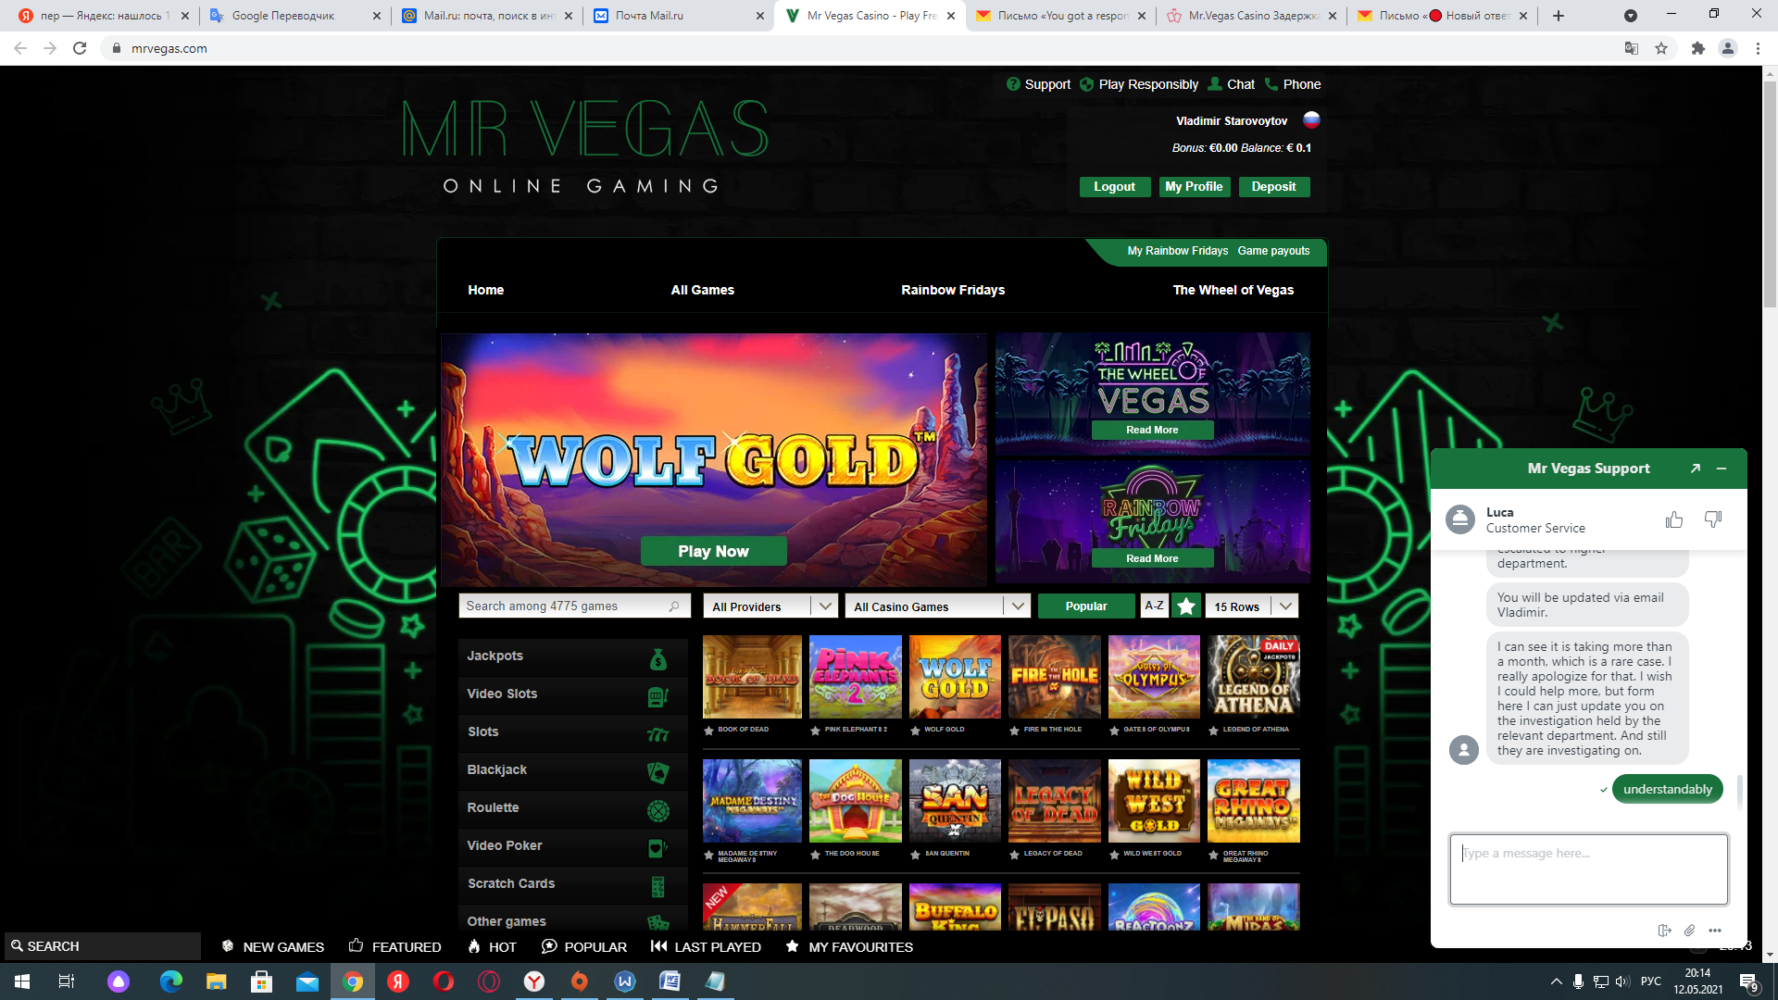Bookmark this page with the star icon

click(1661, 48)
